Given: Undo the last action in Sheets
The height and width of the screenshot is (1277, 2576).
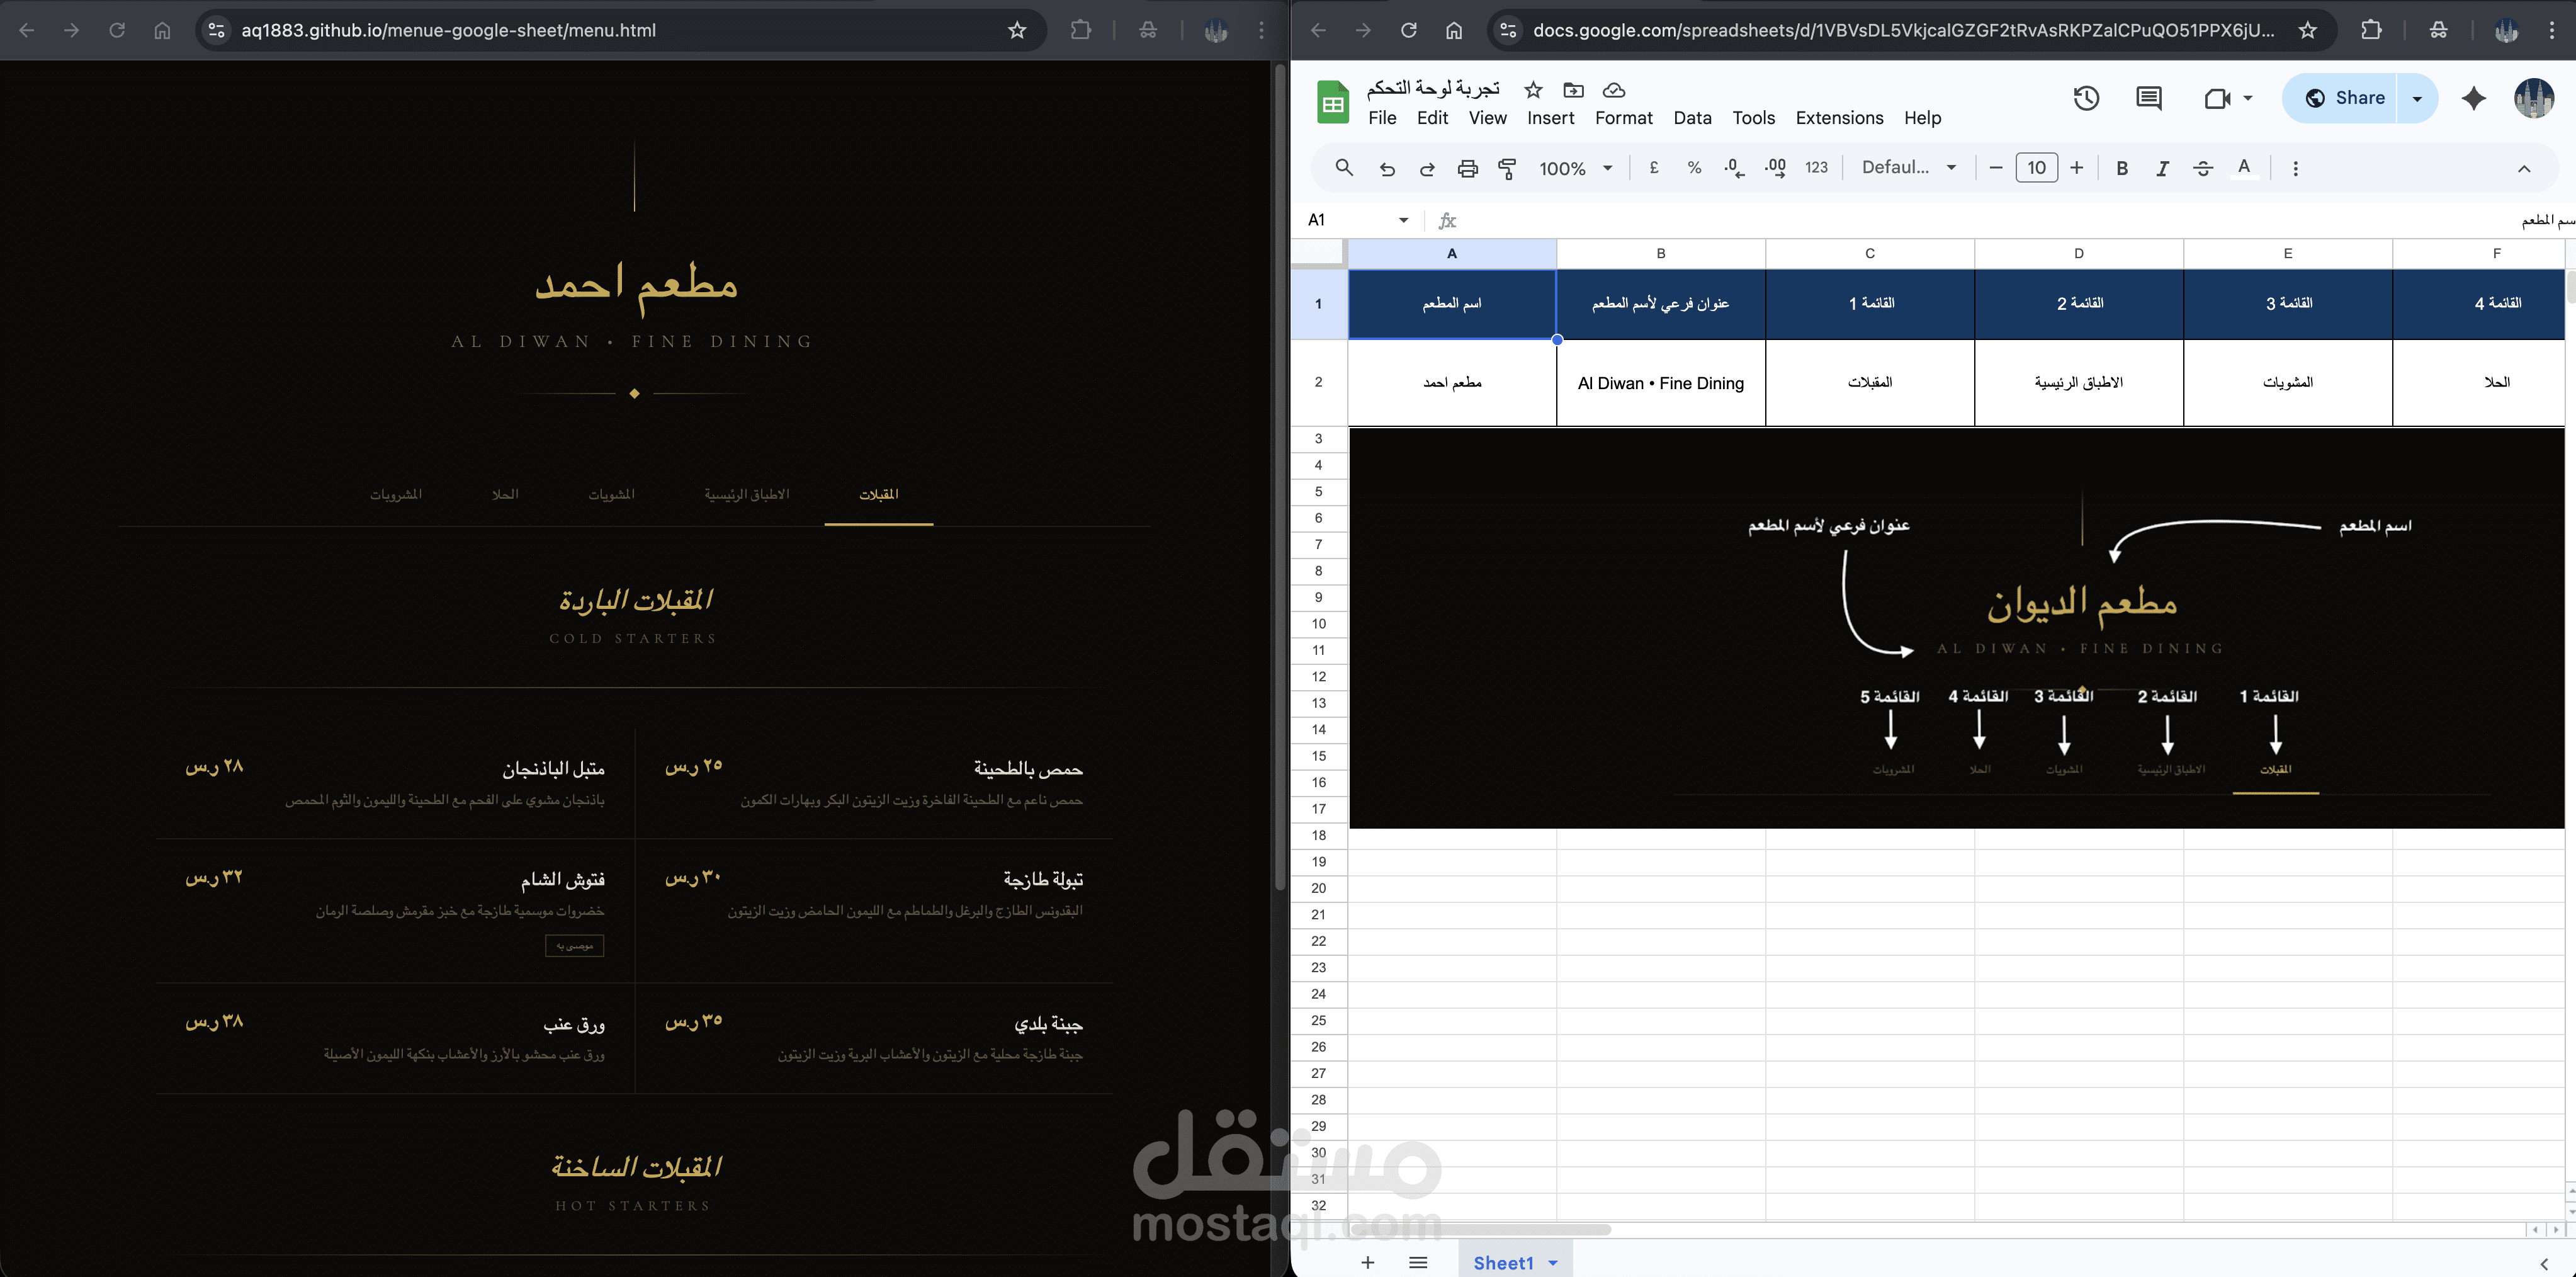Looking at the screenshot, I should click(1387, 169).
